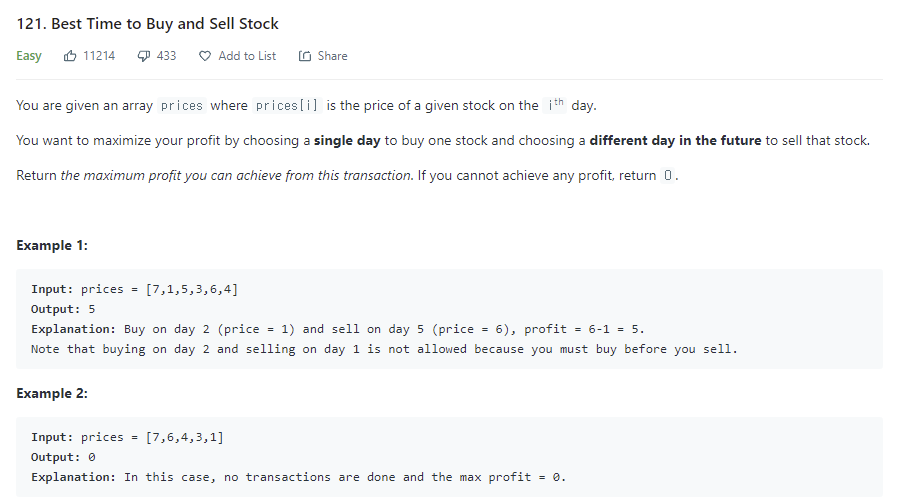Viewport: 900px width, 504px height.
Task: Click the bold phrase single day
Action: coord(347,141)
